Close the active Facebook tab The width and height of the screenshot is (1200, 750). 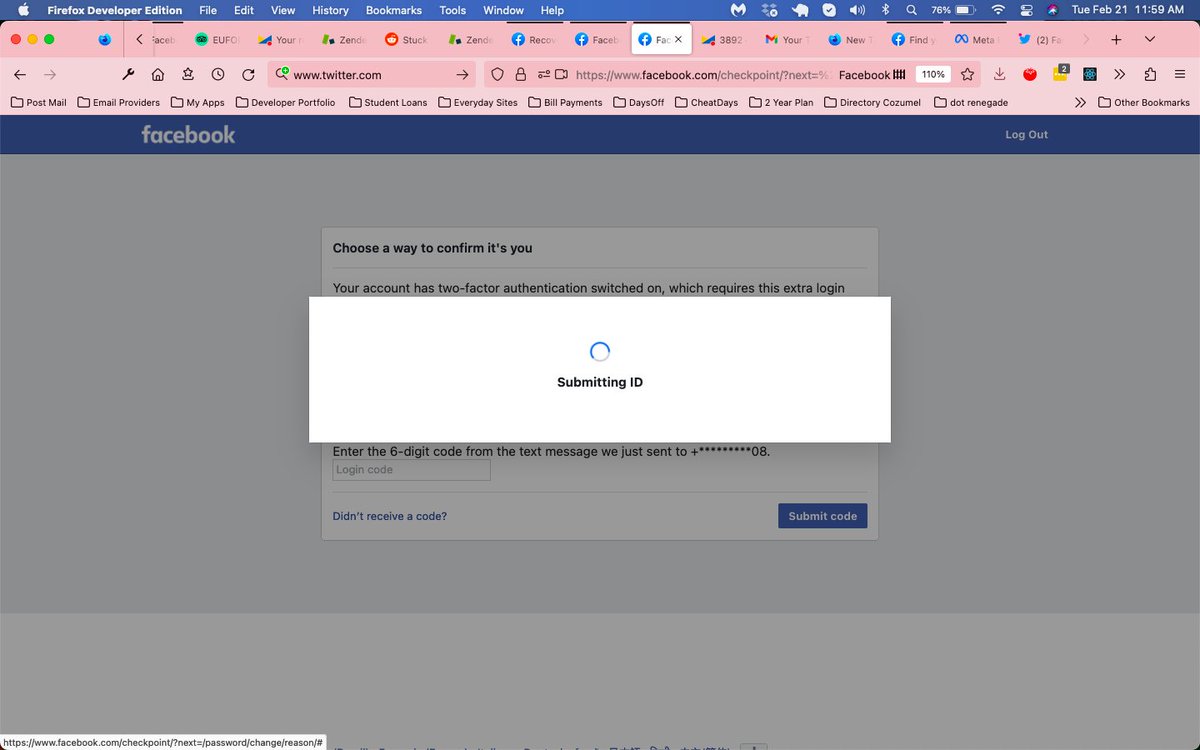click(x=678, y=40)
